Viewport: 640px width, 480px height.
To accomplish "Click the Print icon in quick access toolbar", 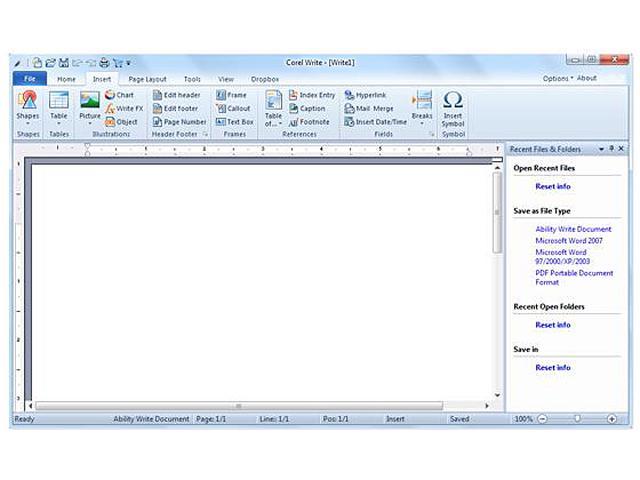I will pyautogui.click(x=103, y=62).
